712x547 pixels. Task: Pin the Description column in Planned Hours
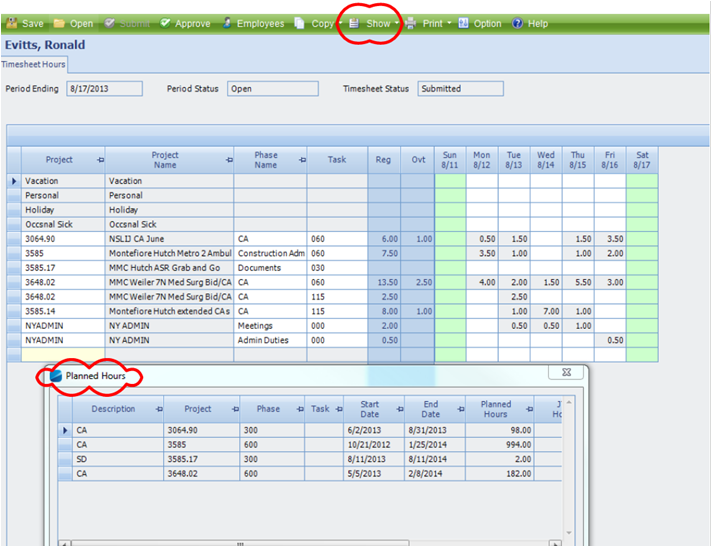pyautogui.click(x=159, y=409)
